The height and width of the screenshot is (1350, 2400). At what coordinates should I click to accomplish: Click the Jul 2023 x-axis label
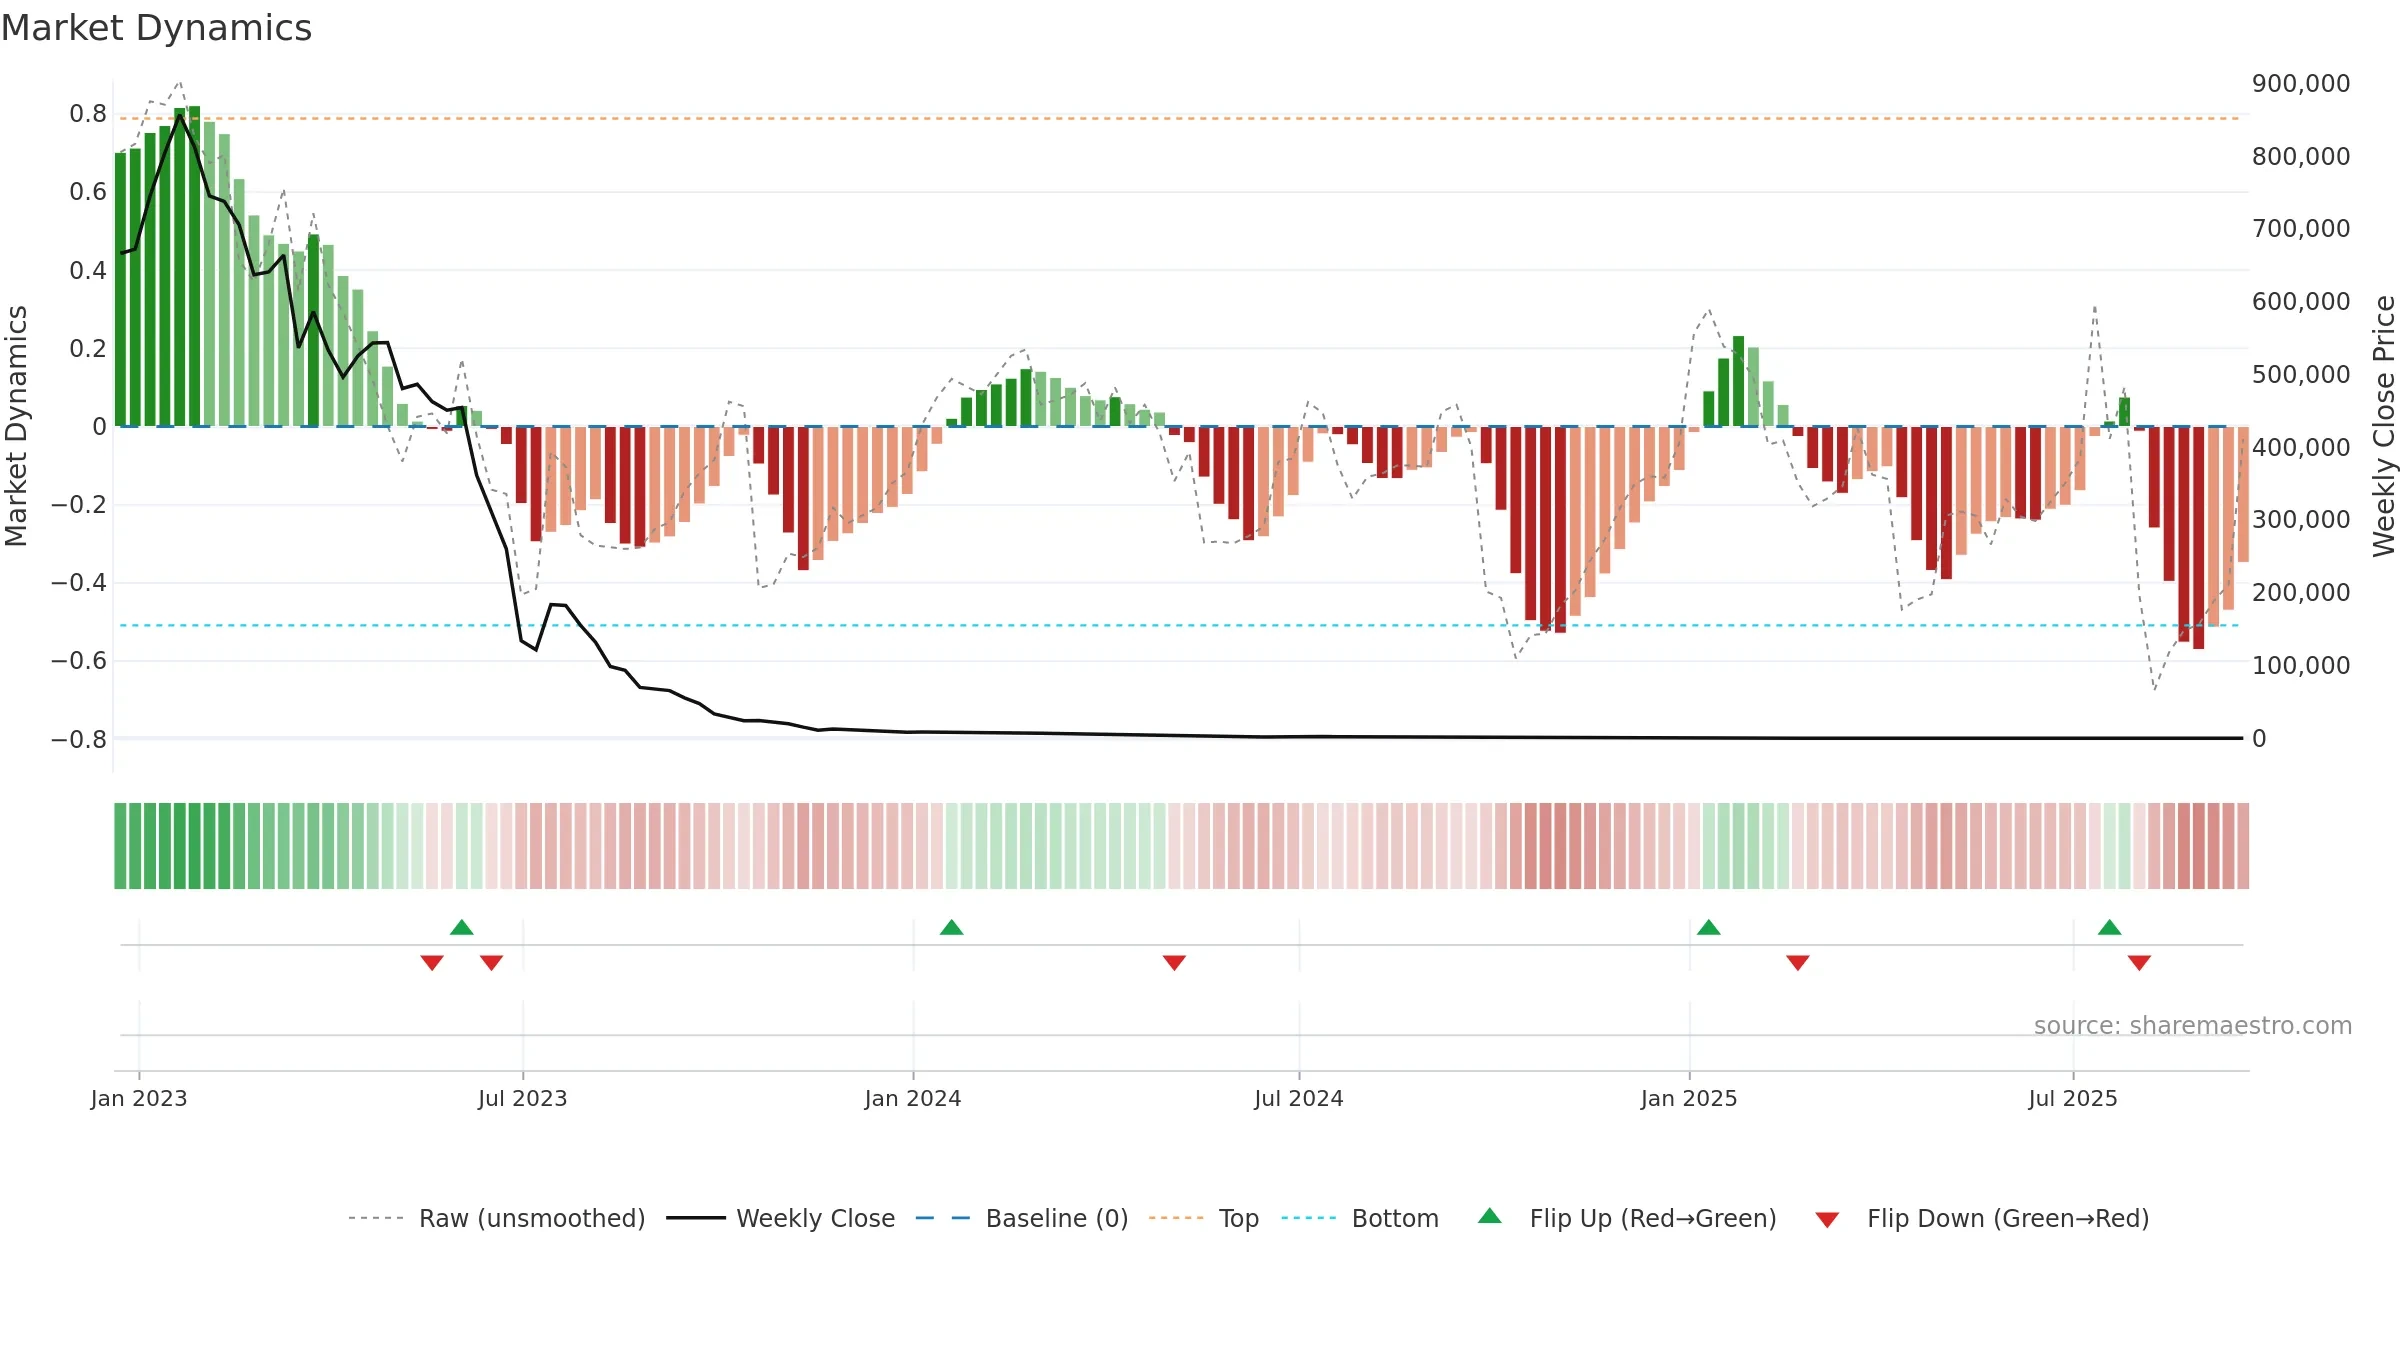point(523,1099)
